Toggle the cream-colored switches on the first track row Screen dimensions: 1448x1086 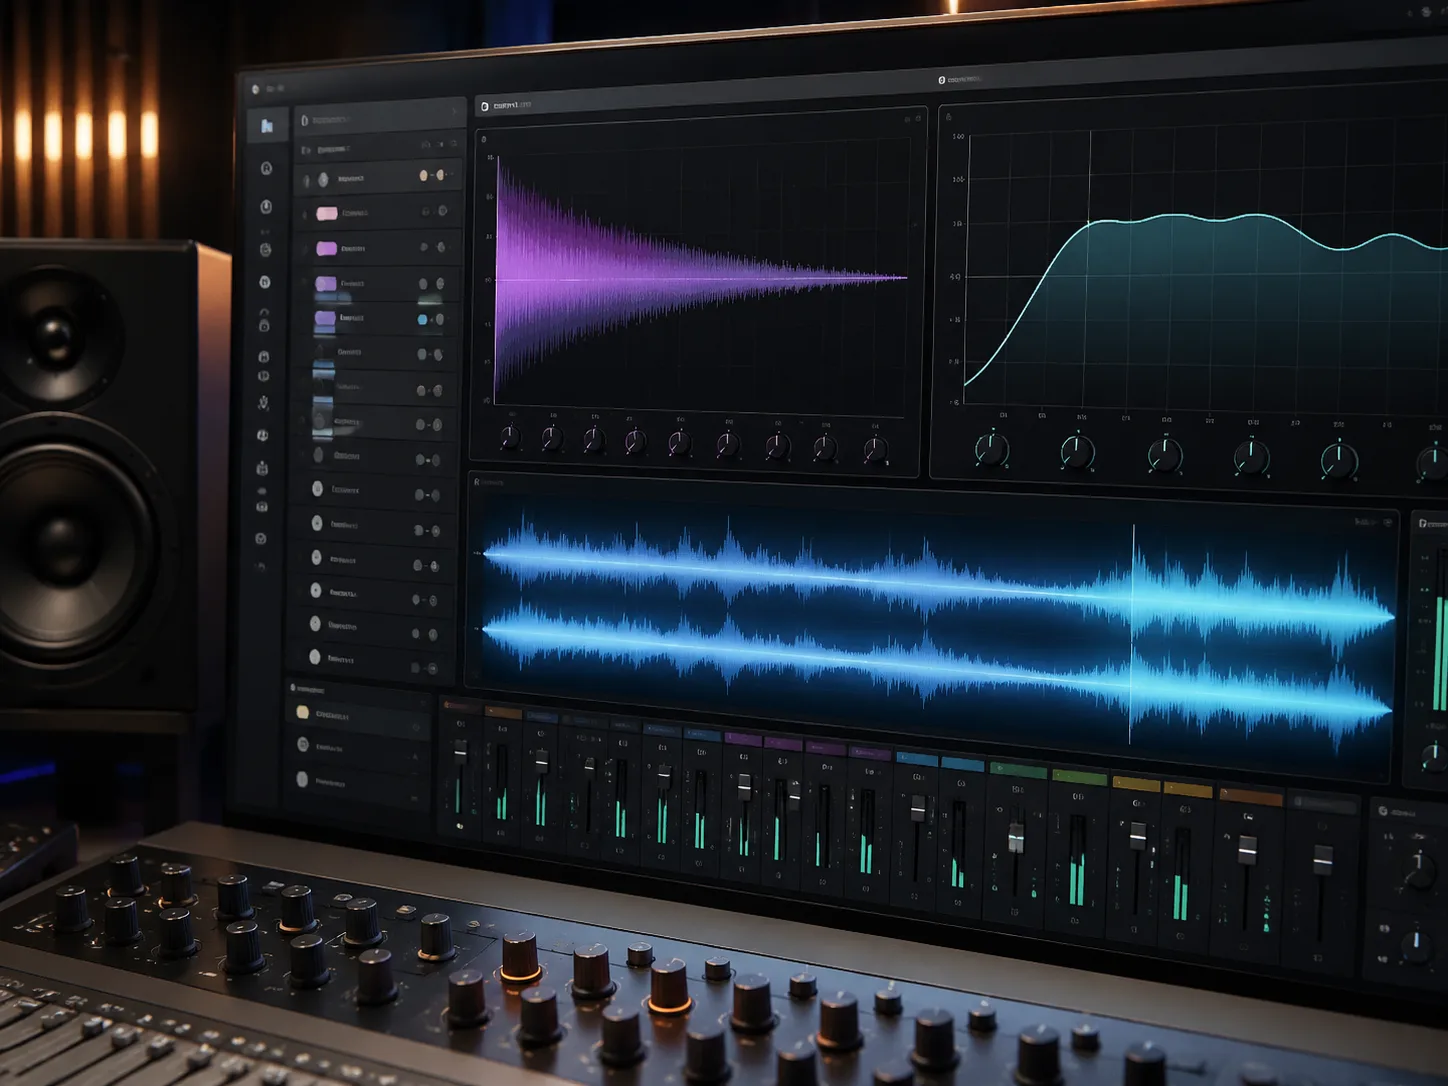pyautogui.click(x=431, y=175)
